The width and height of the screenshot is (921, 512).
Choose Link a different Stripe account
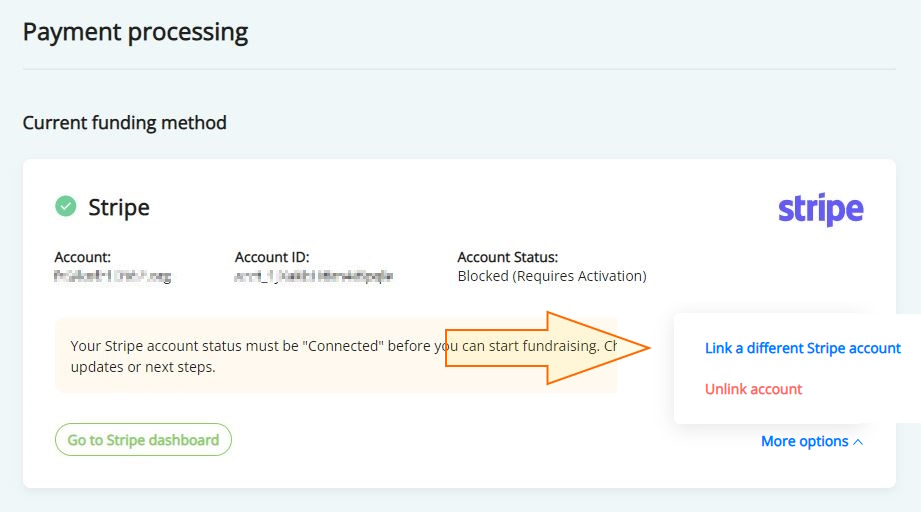pyautogui.click(x=802, y=348)
